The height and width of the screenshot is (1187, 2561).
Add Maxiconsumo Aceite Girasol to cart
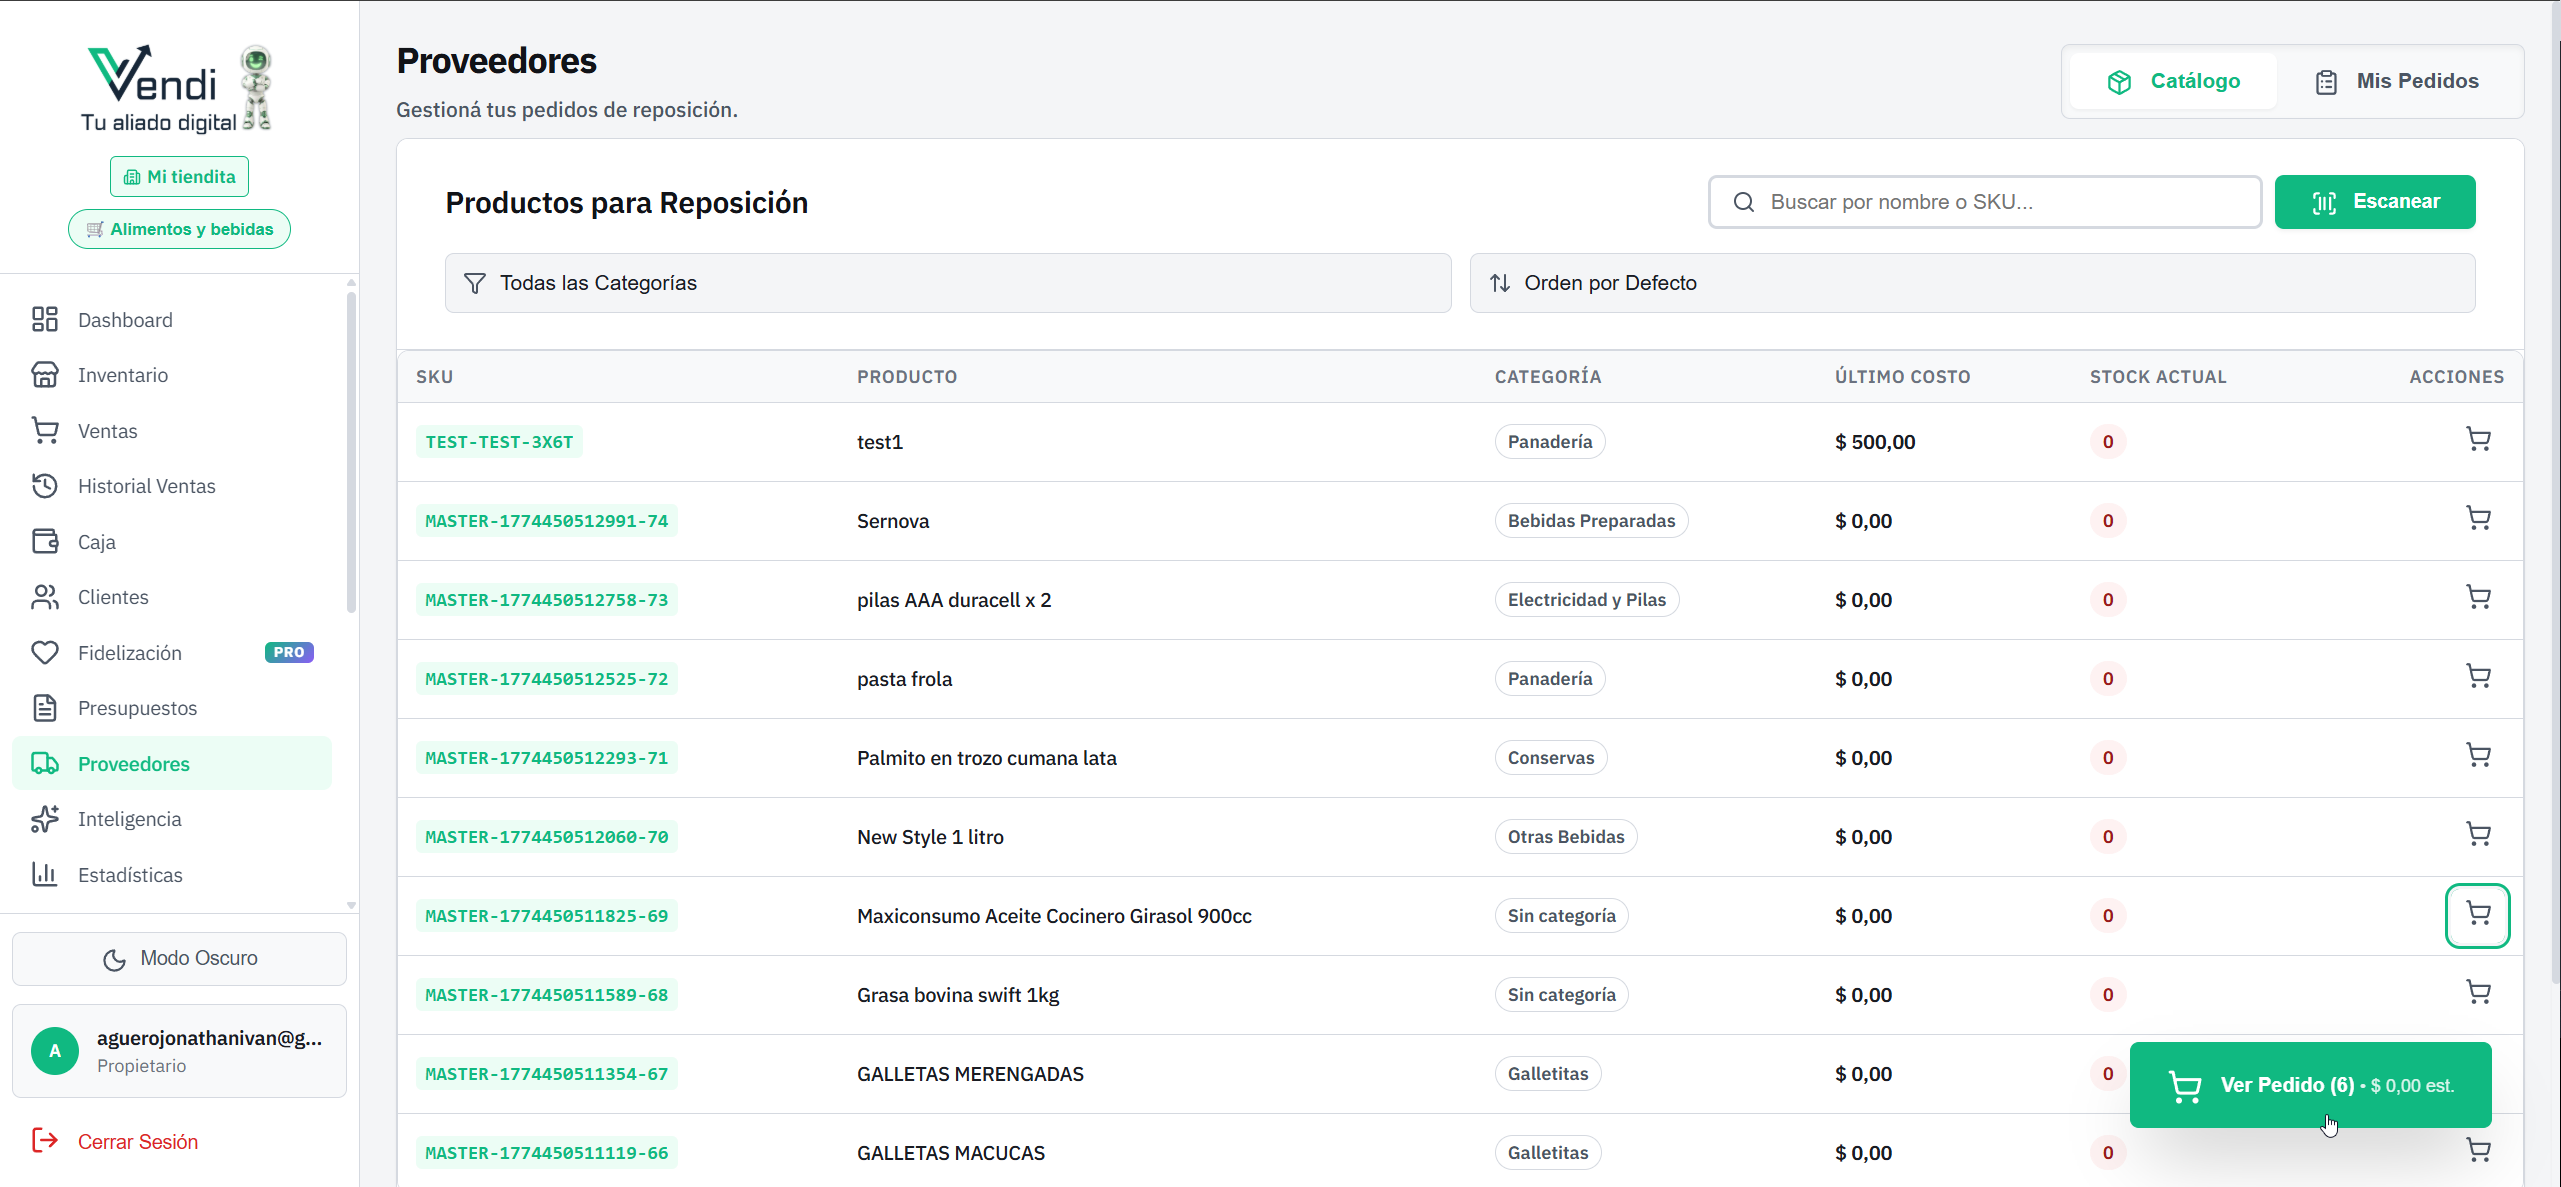(2477, 914)
